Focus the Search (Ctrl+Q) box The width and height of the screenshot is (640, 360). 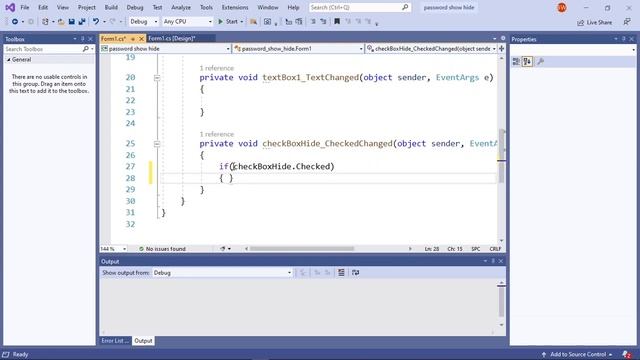360,7
